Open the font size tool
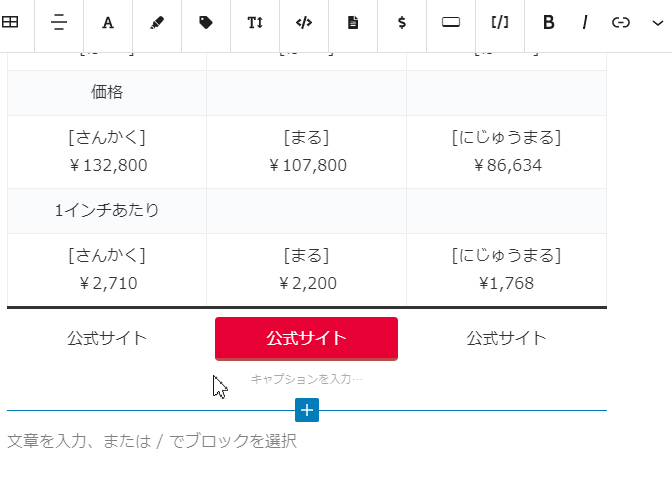Viewport: 672px width, 480px height. [x=255, y=22]
